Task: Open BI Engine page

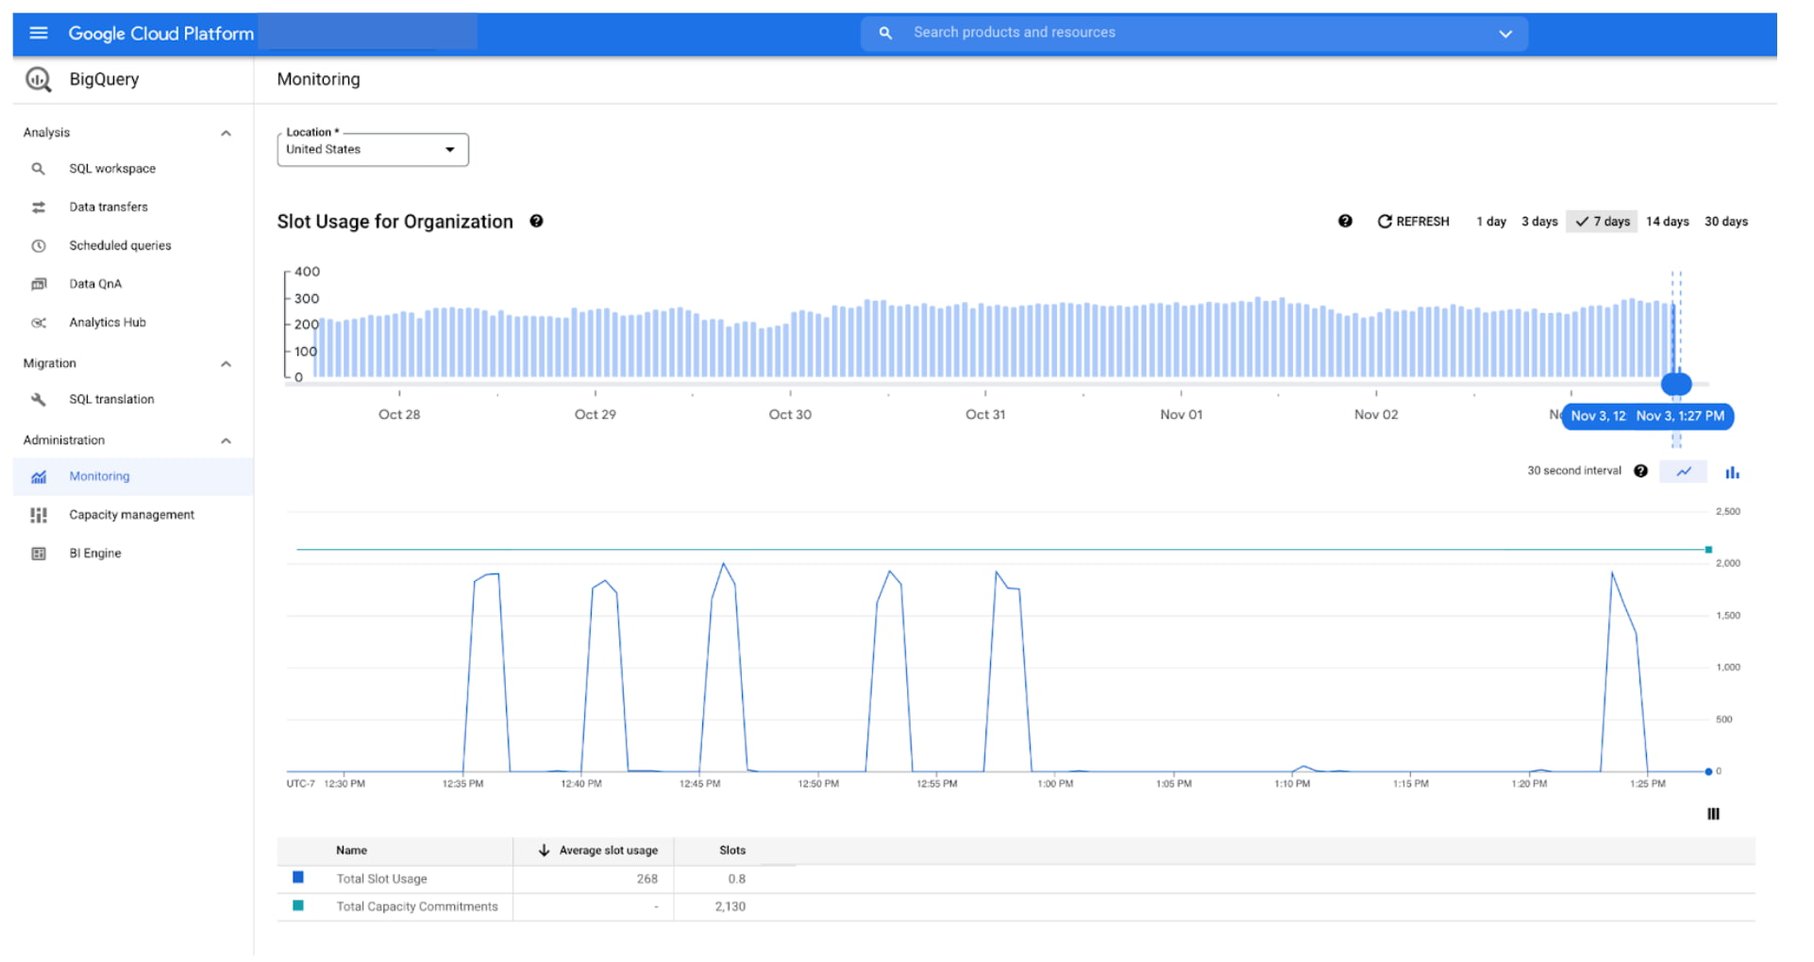Action: coord(95,554)
